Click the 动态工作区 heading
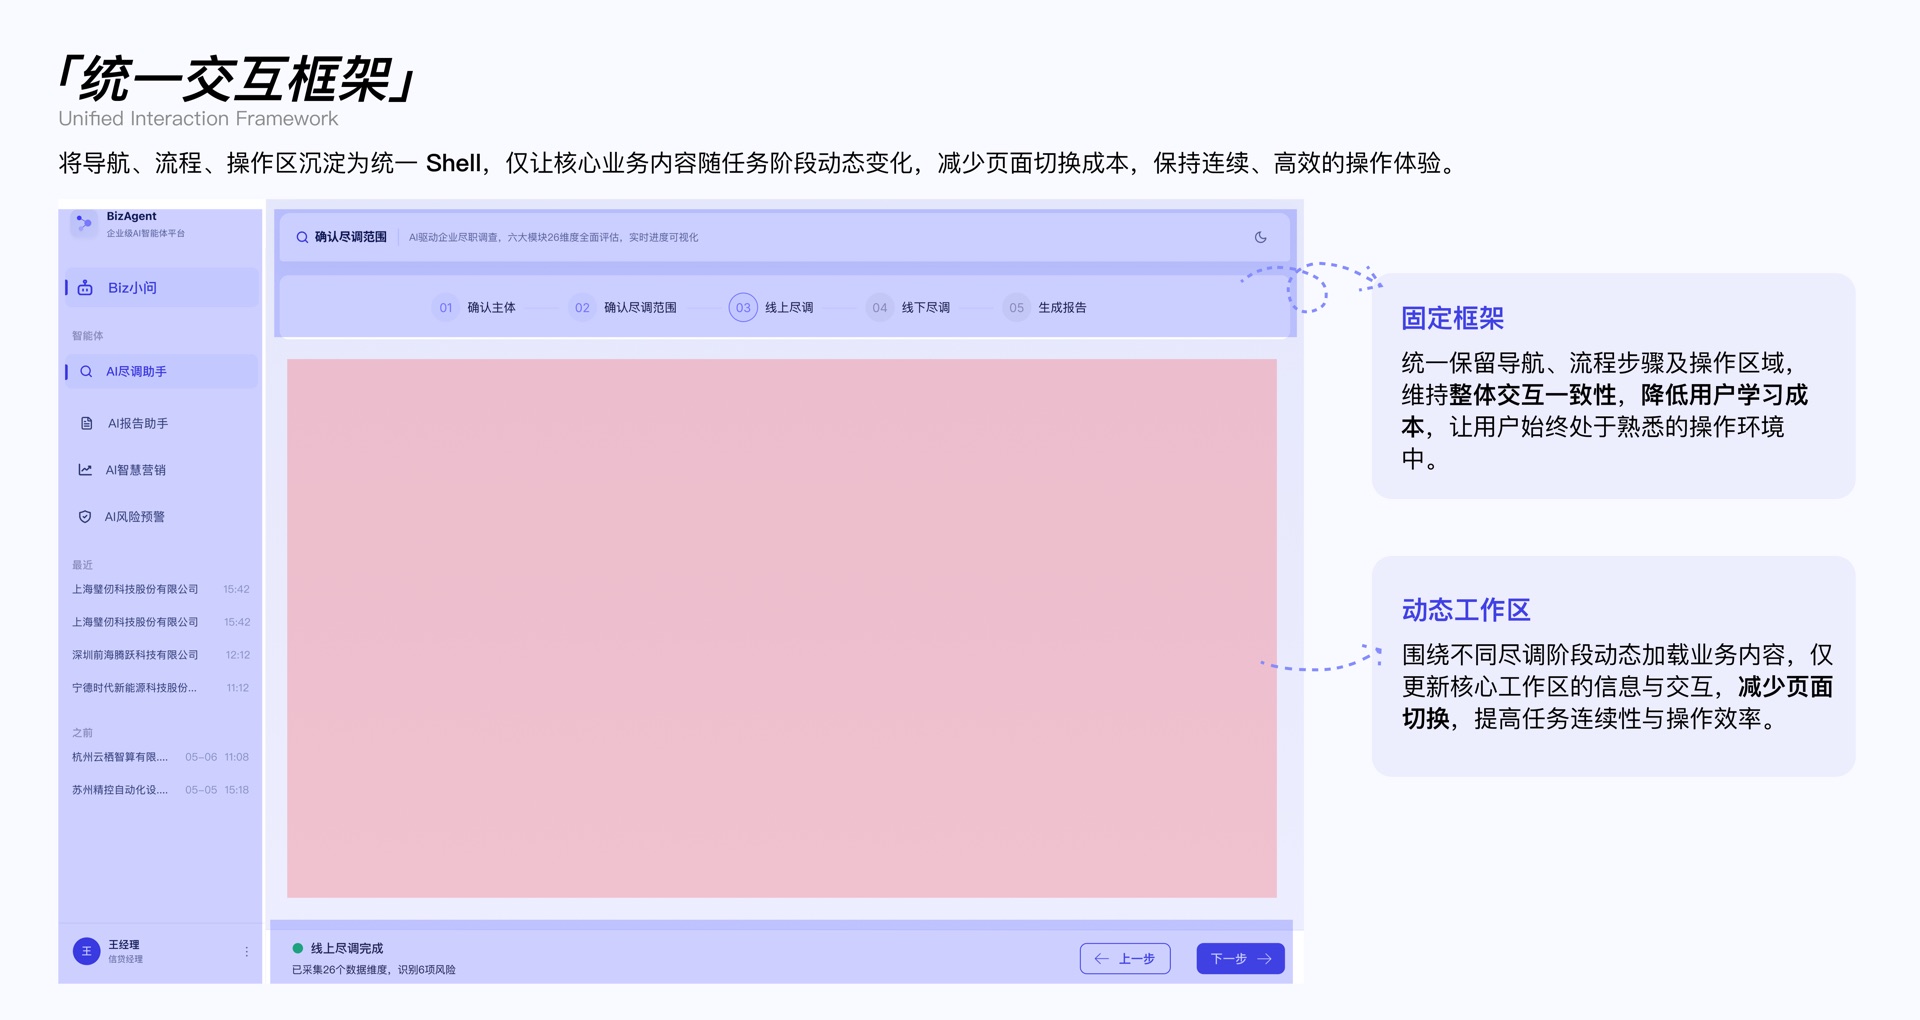 point(1465,610)
